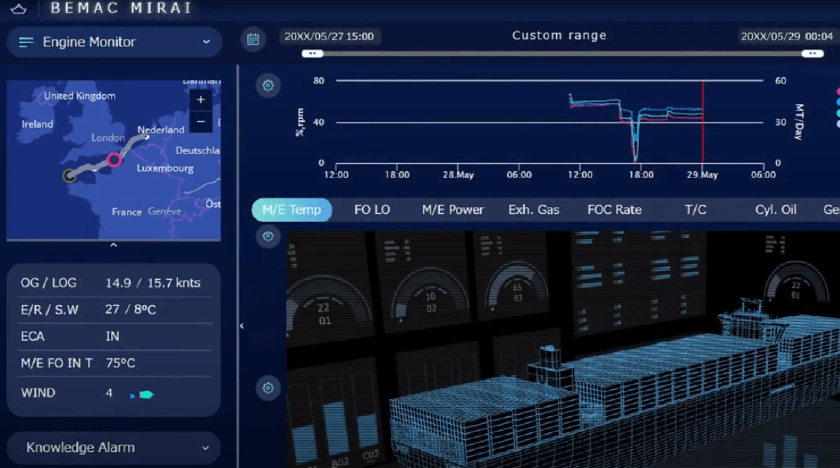Click the yellow route origin marker on map
This screenshot has height=468, width=840.
coord(69,176)
